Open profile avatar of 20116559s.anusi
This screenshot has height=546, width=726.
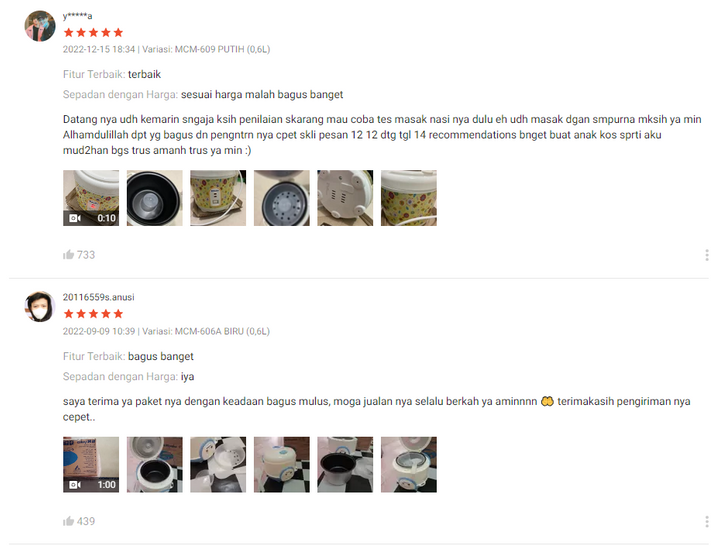pyautogui.click(x=40, y=307)
